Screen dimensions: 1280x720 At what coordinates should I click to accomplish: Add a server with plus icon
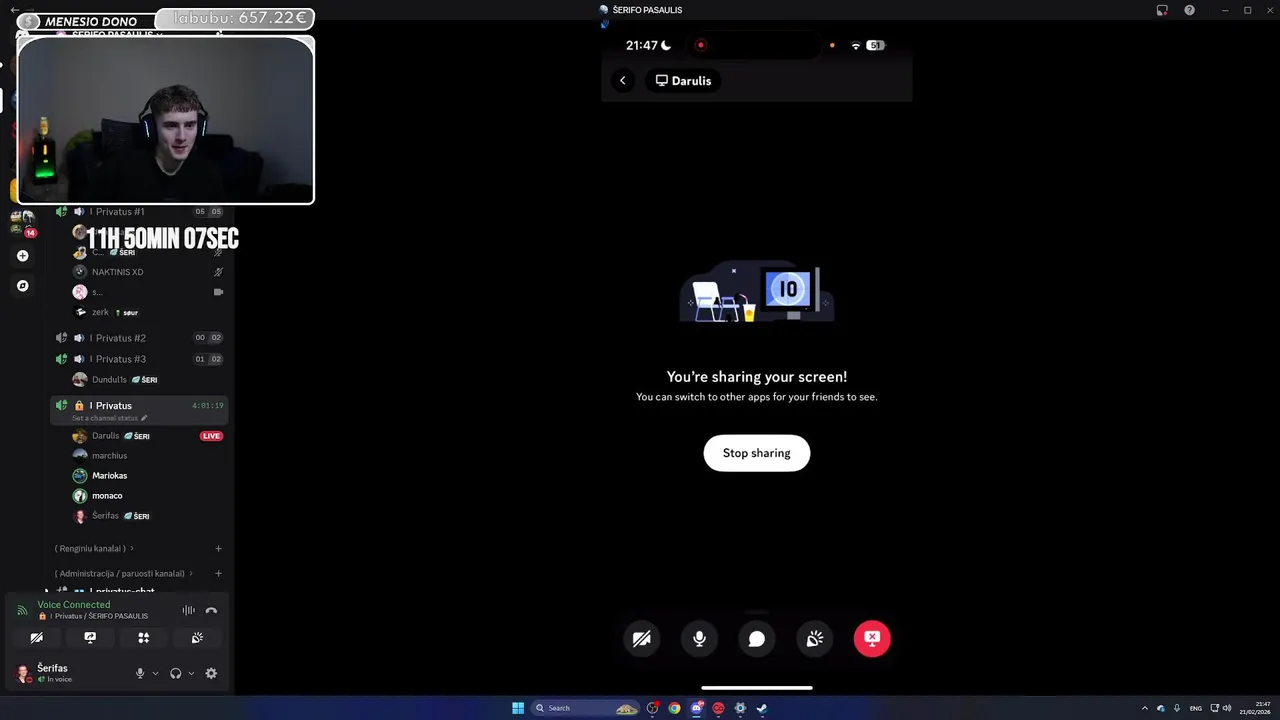[x=22, y=256]
